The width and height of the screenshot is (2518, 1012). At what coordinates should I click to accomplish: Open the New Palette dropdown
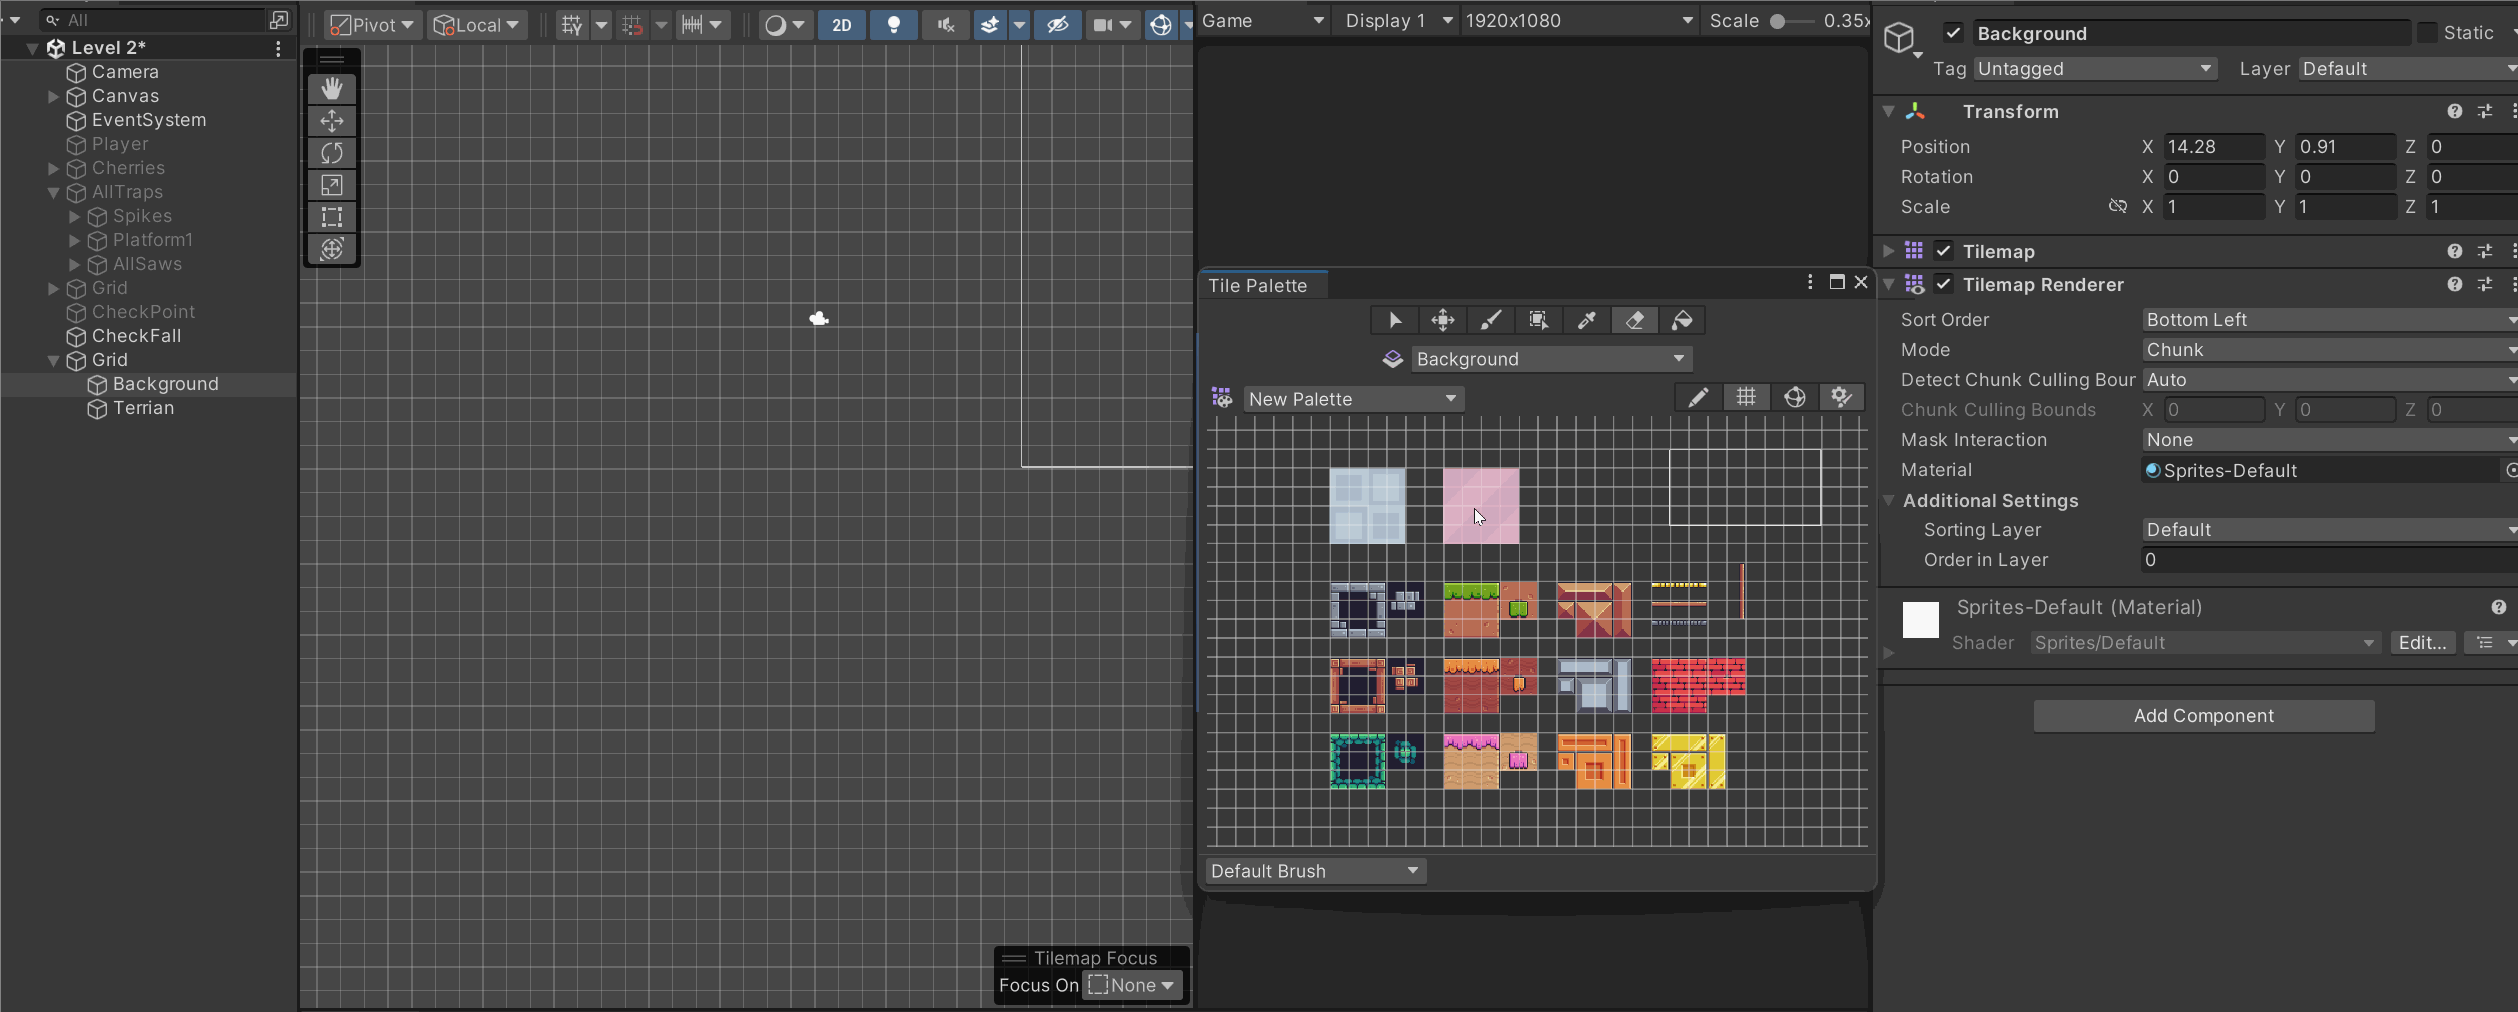tap(1352, 398)
